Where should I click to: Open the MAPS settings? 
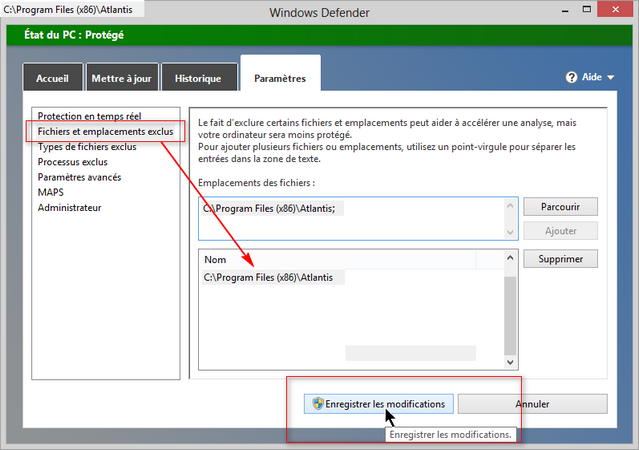[x=50, y=192]
